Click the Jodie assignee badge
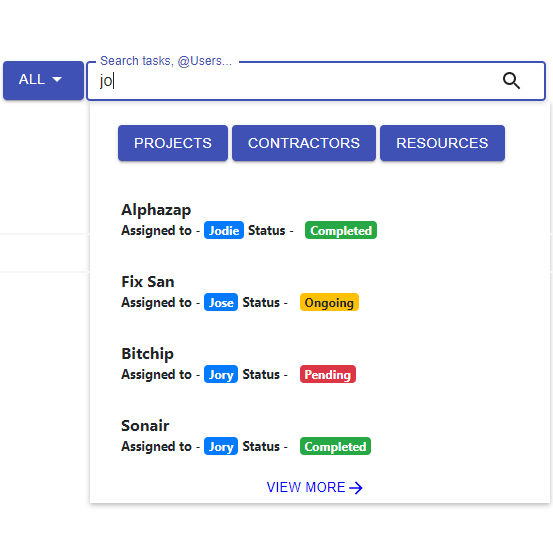This screenshot has width=553, height=553. click(x=224, y=230)
